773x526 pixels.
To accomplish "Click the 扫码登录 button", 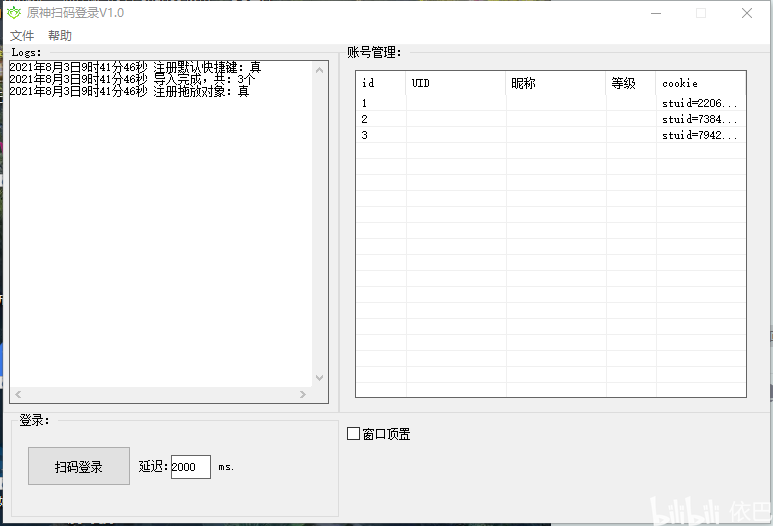I will coord(79,466).
